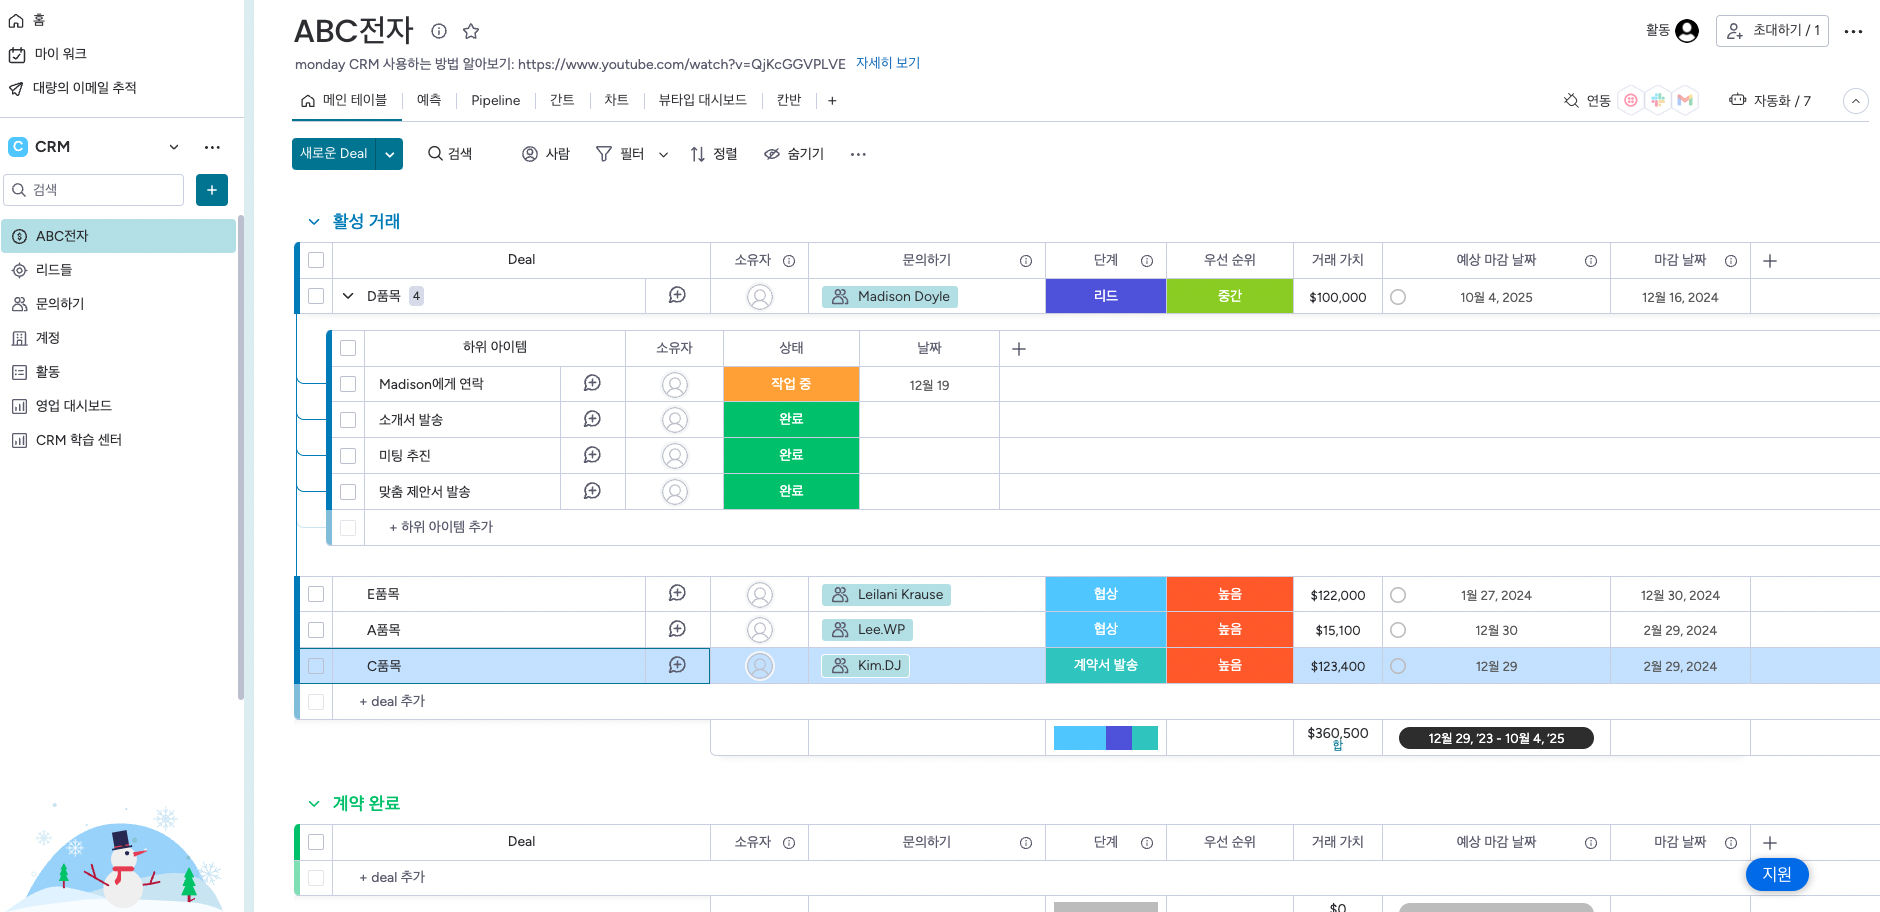Click the orange 작업 중 status cell
1880x912 pixels.
(x=791, y=384)
